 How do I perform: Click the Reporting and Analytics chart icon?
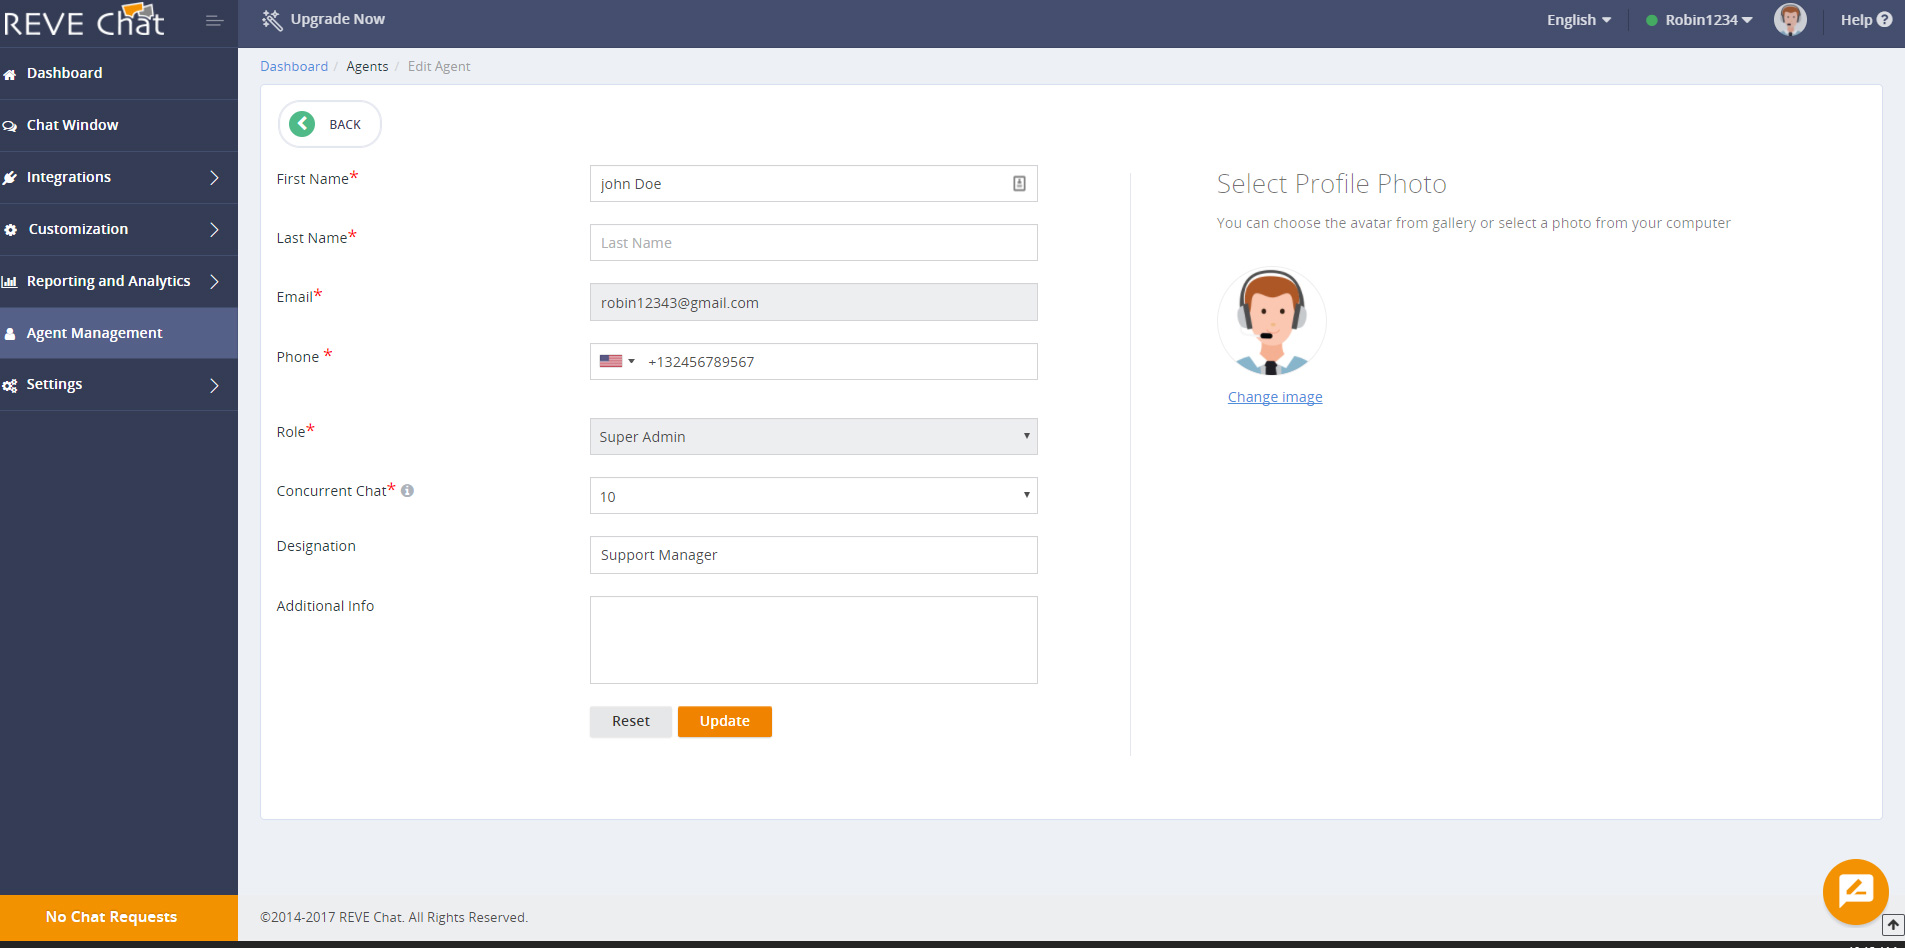(10, 282)
